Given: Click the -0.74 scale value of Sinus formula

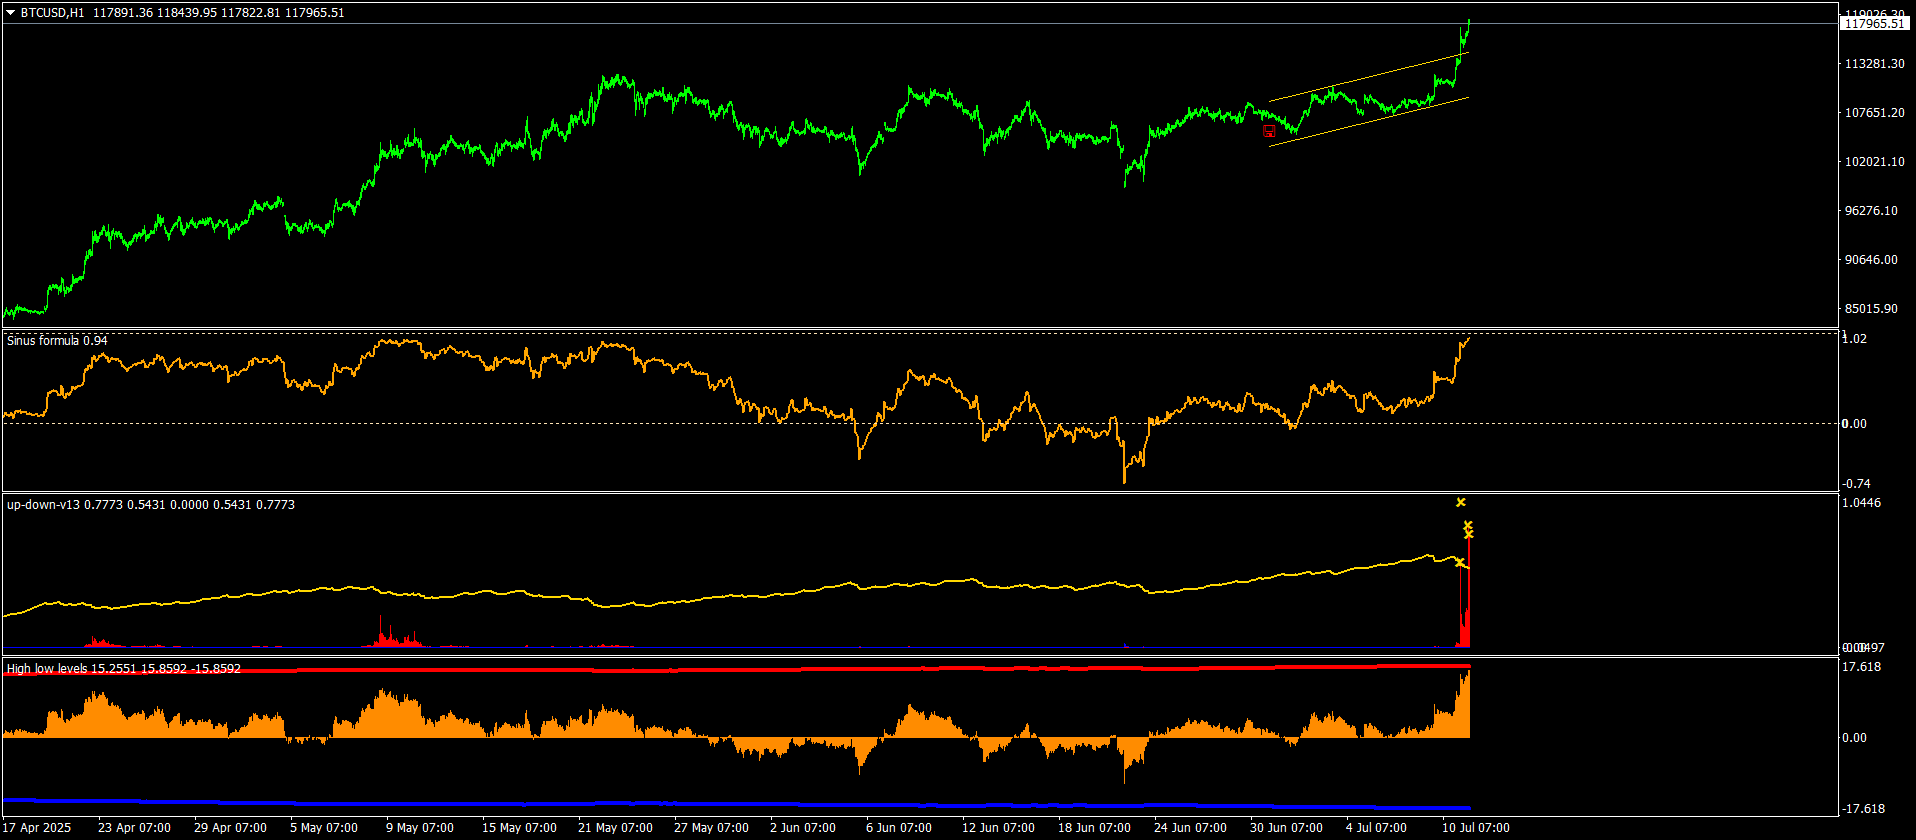Looking at the screenshot, I should (x=1856, y=483).
